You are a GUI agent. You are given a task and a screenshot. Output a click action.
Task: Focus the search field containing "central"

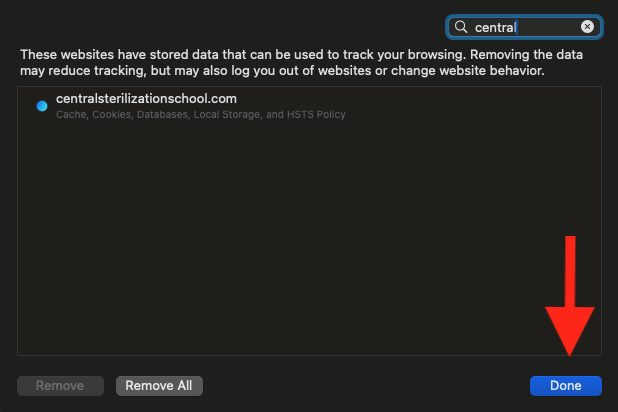pyautogui.click(x=524, y=27)
